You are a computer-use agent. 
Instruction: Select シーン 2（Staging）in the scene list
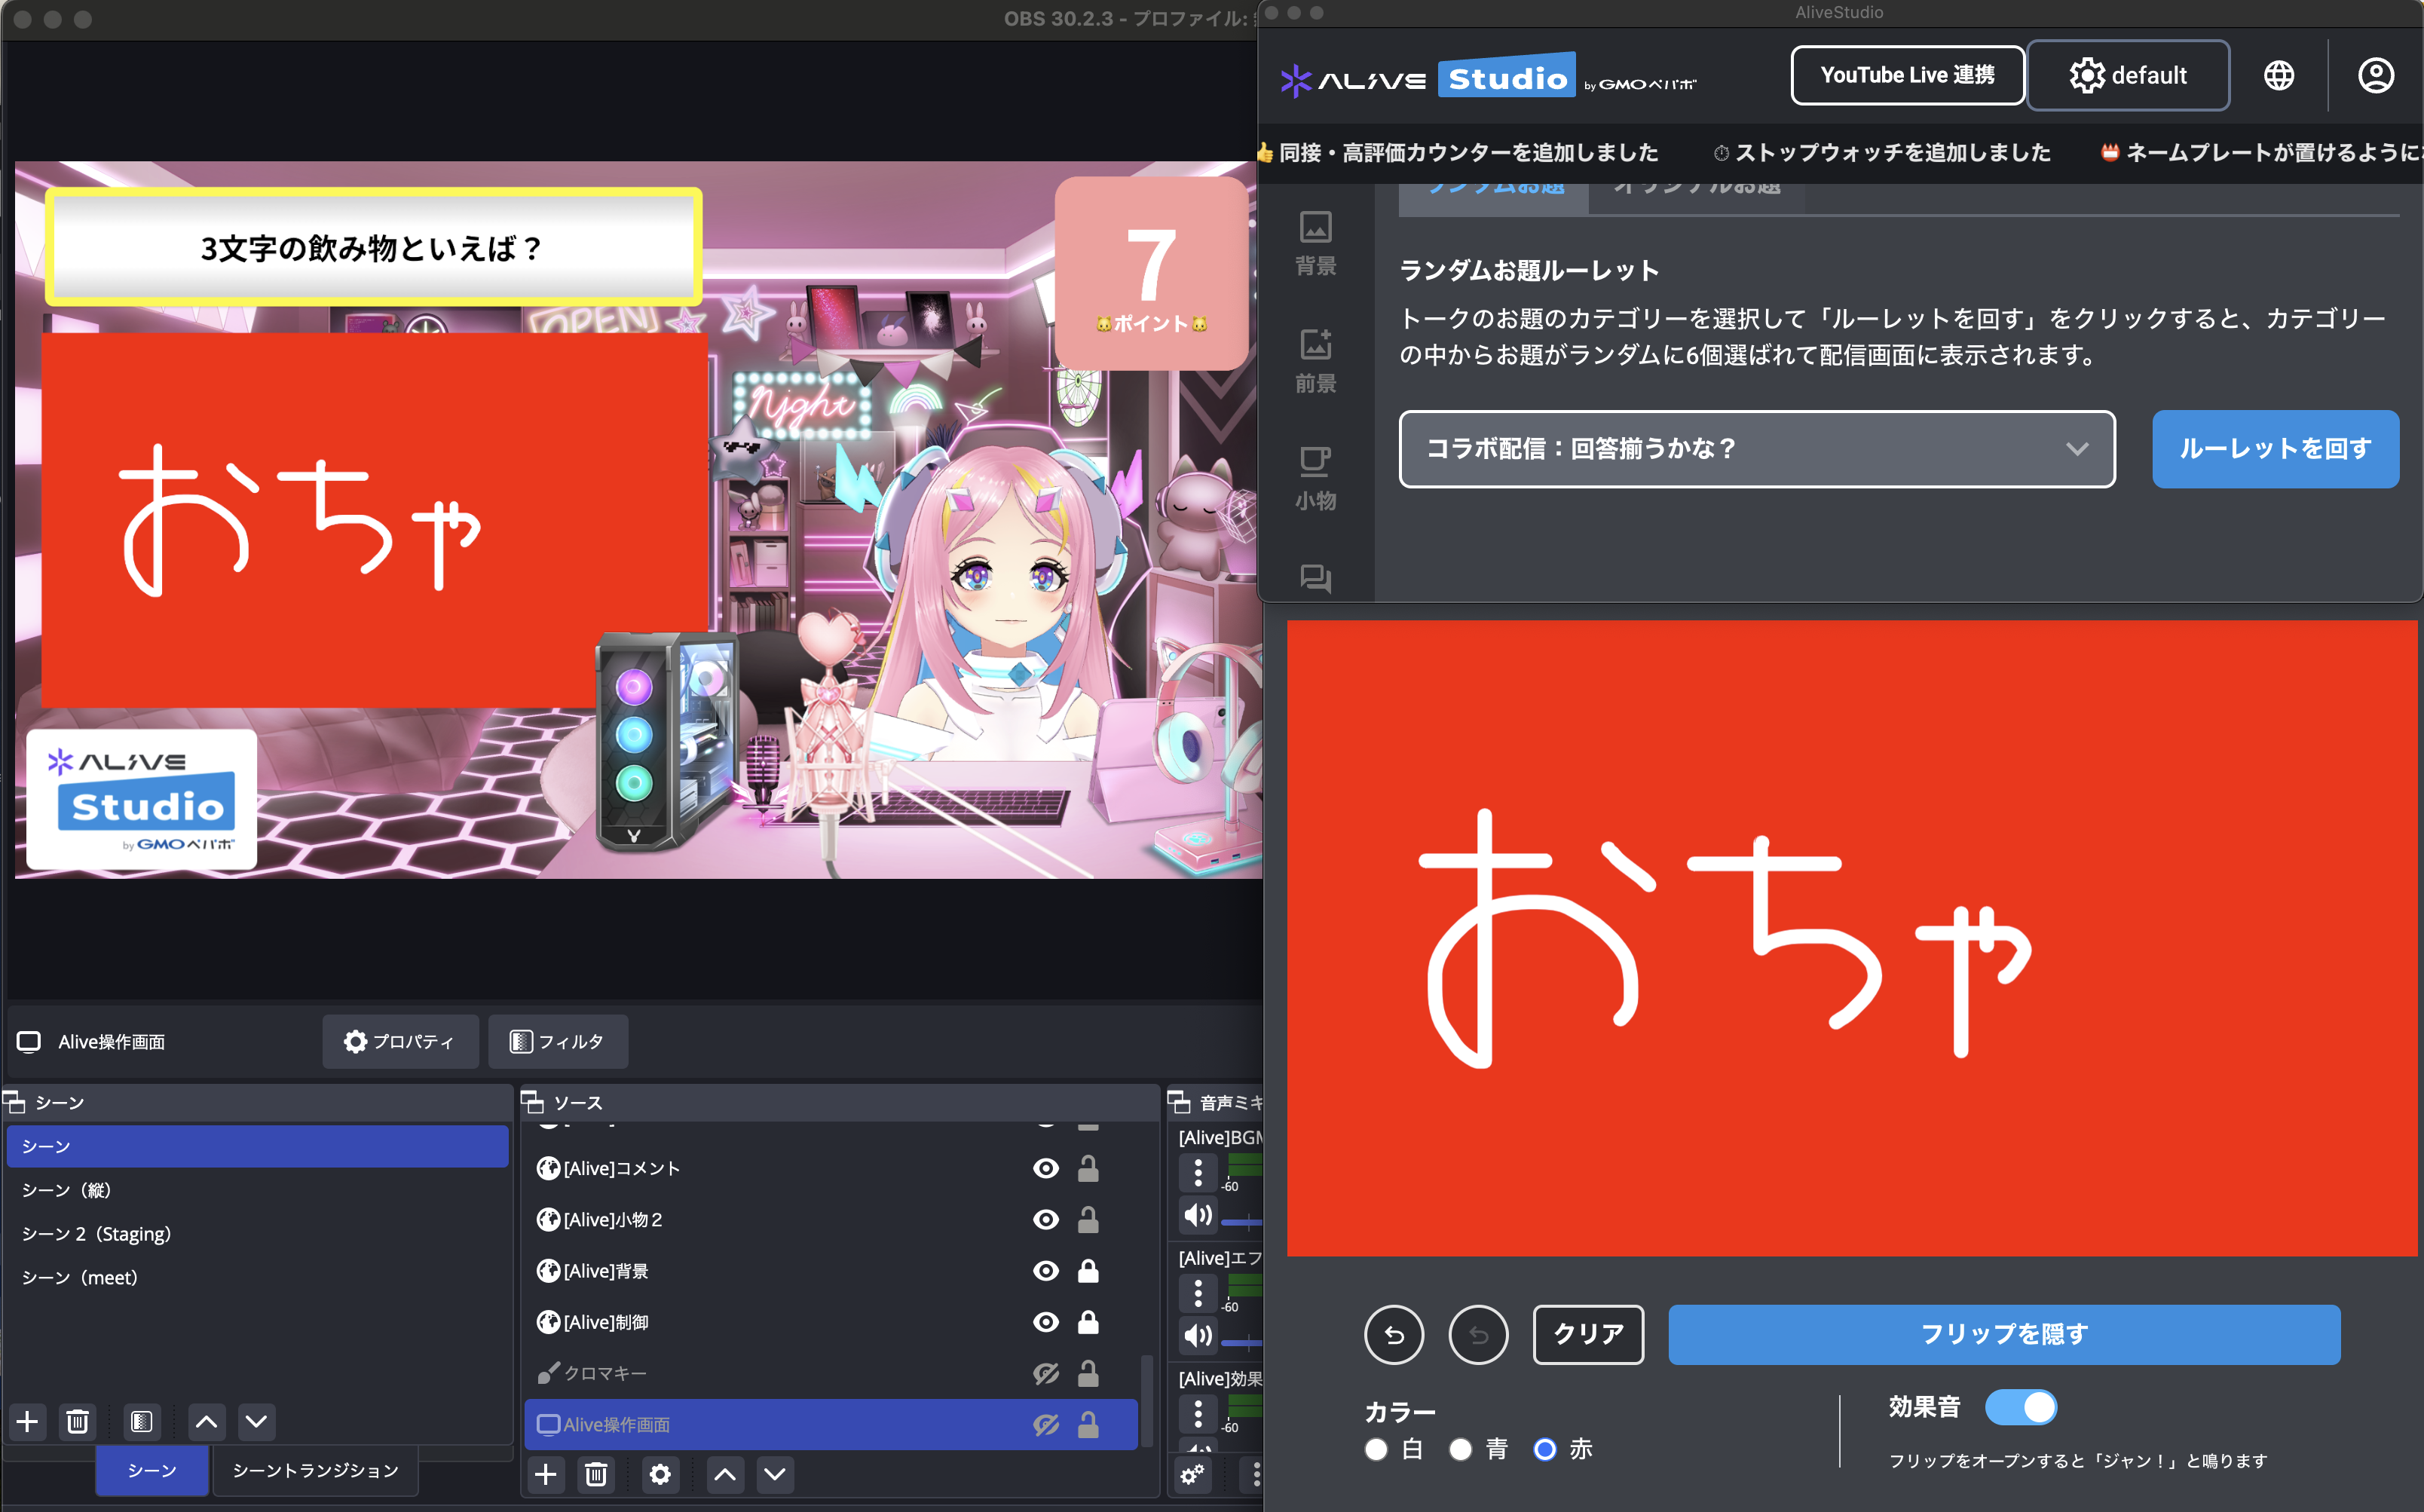[257, 1233]
